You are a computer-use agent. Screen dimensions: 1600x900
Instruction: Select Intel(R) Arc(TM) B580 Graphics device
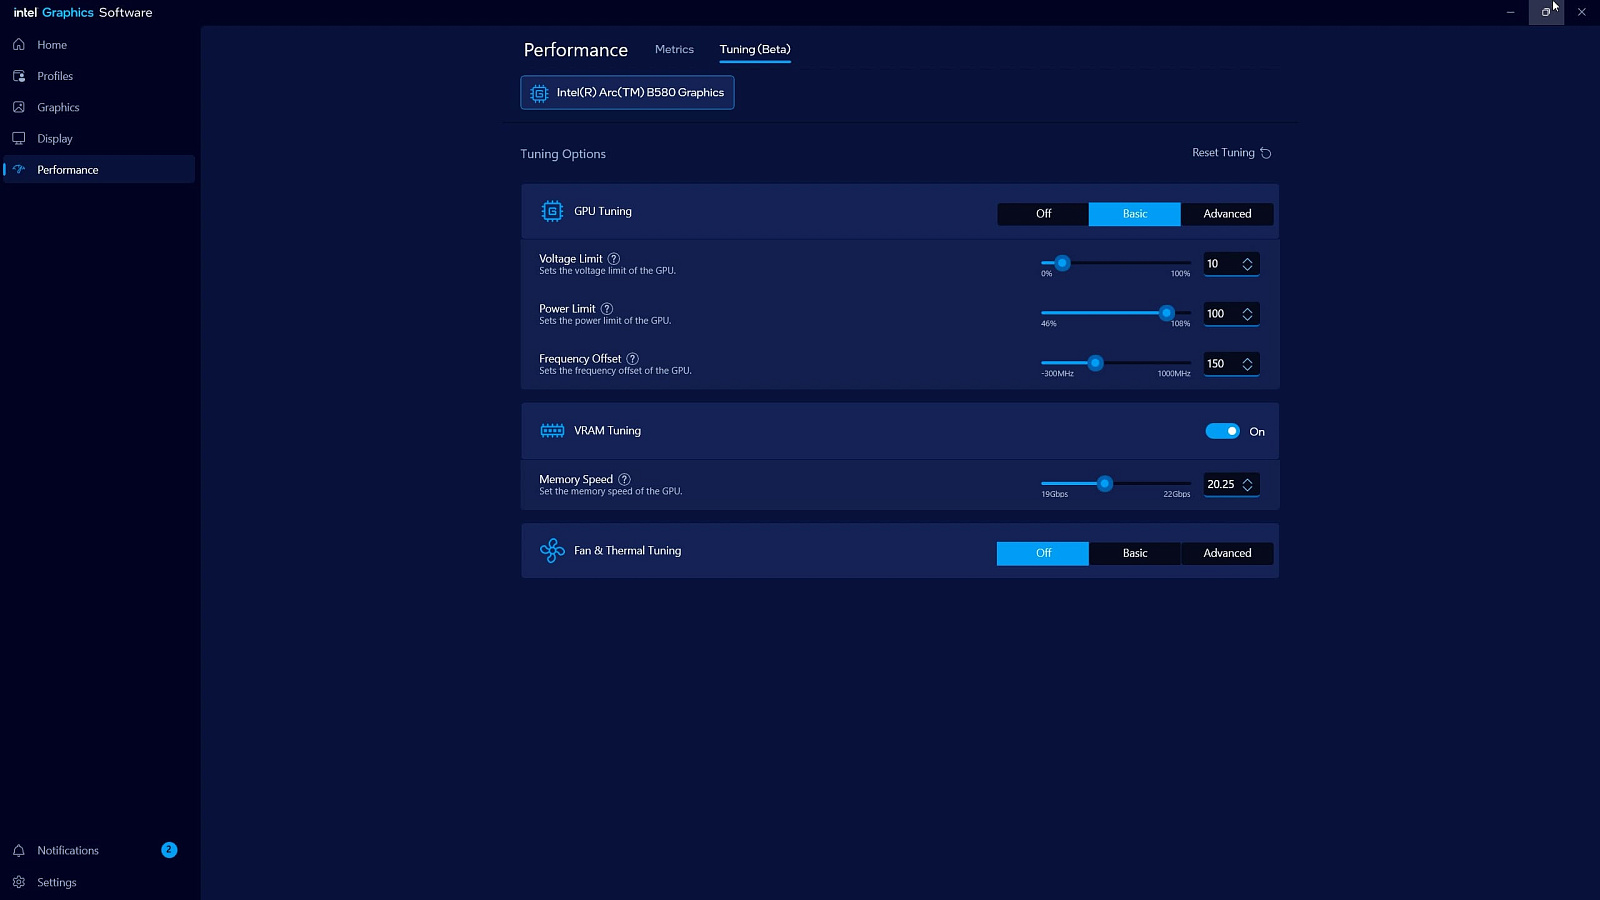(627, 93)
